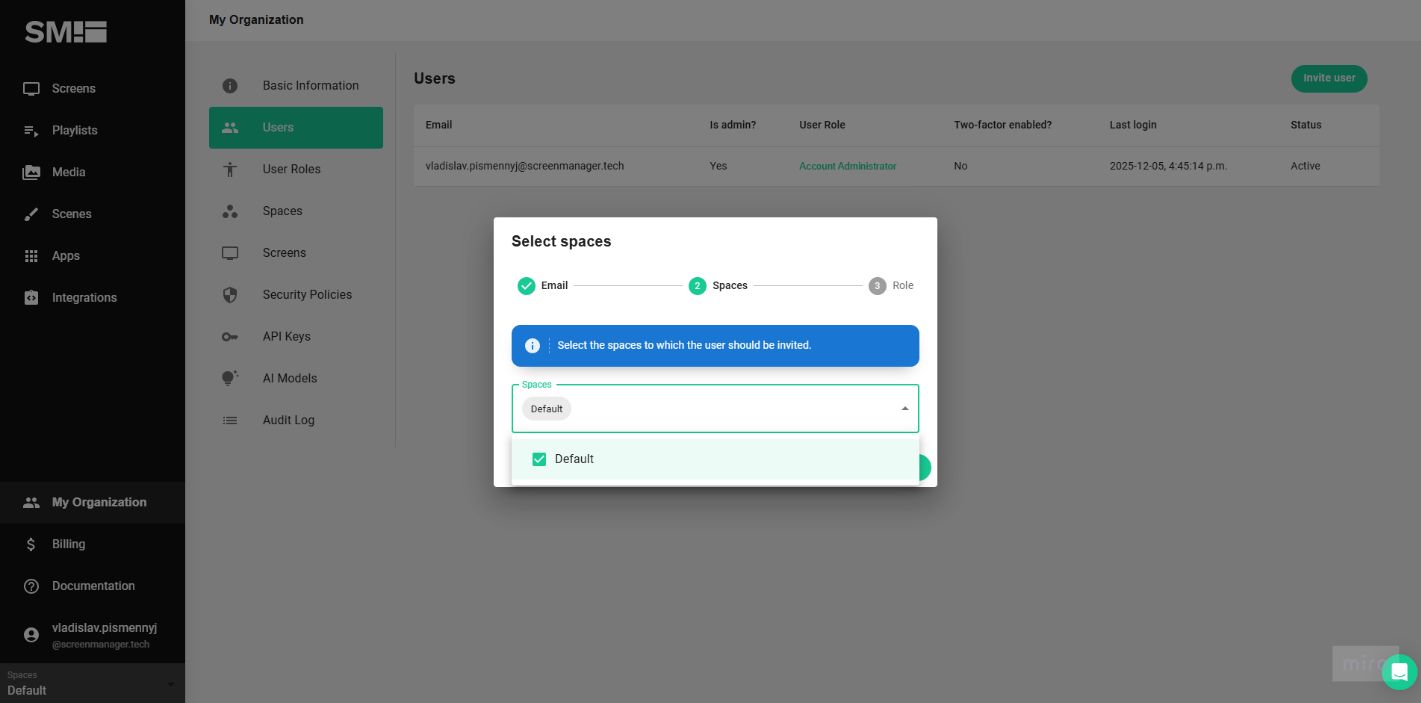Image resolution: width=1421 pixels, height=703 pixels.
Task: Click the User Role column header
Action: [x=822, y=125]
